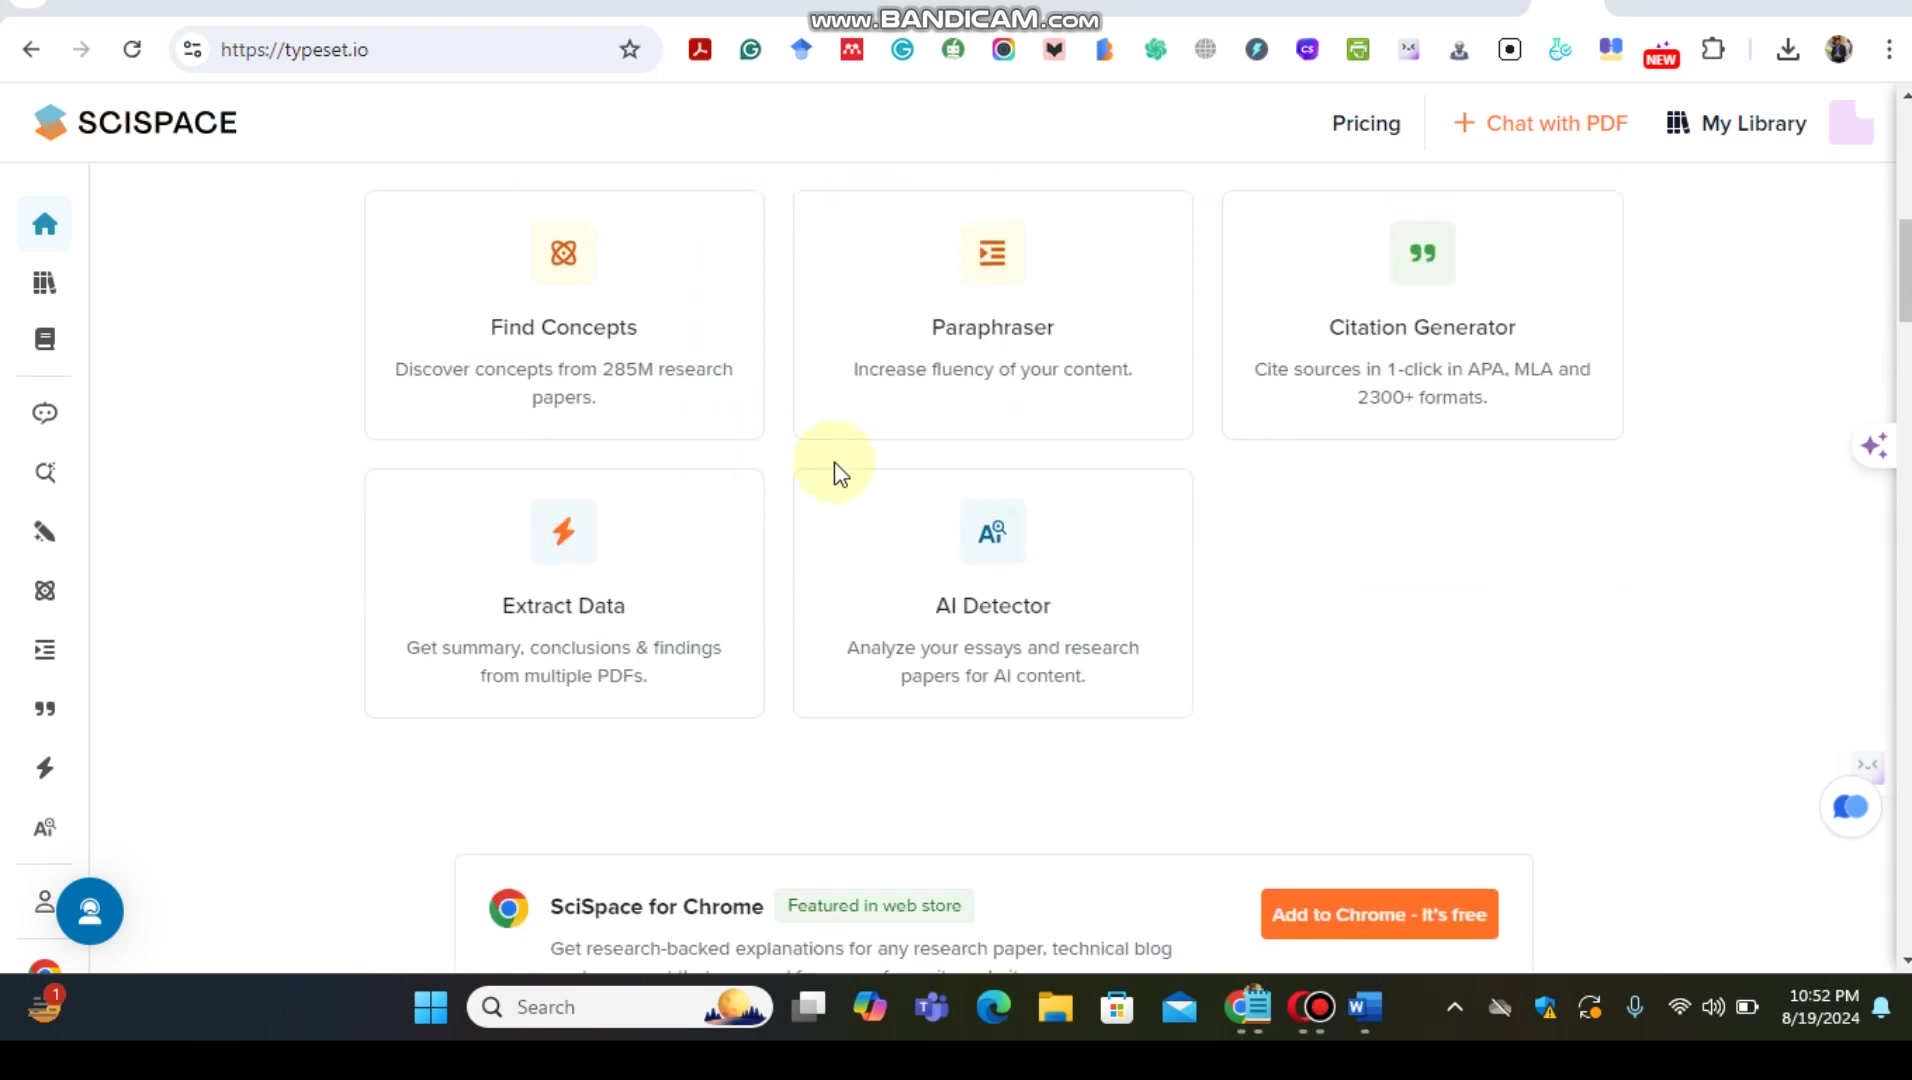The image size is (1912, 1080).
Task: Open the chat bubble icon in the sidebar
Action: coord(44,413)
